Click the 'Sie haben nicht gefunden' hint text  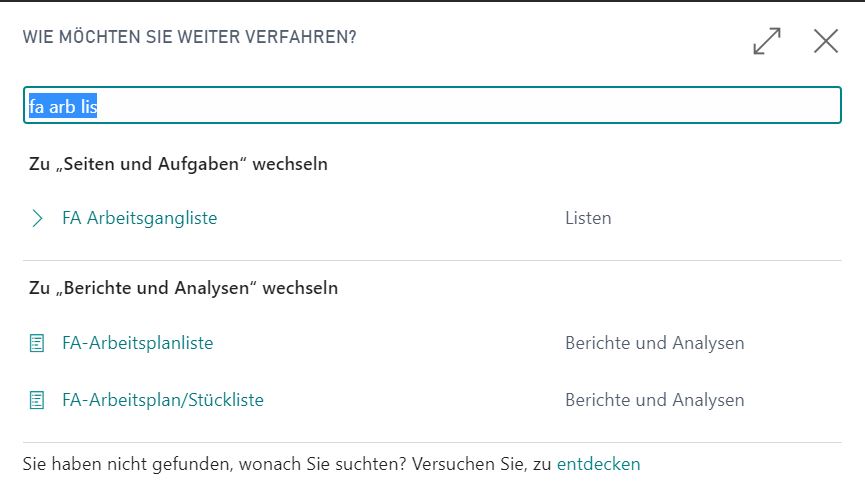pyautogui.click(x=287, y=464)
